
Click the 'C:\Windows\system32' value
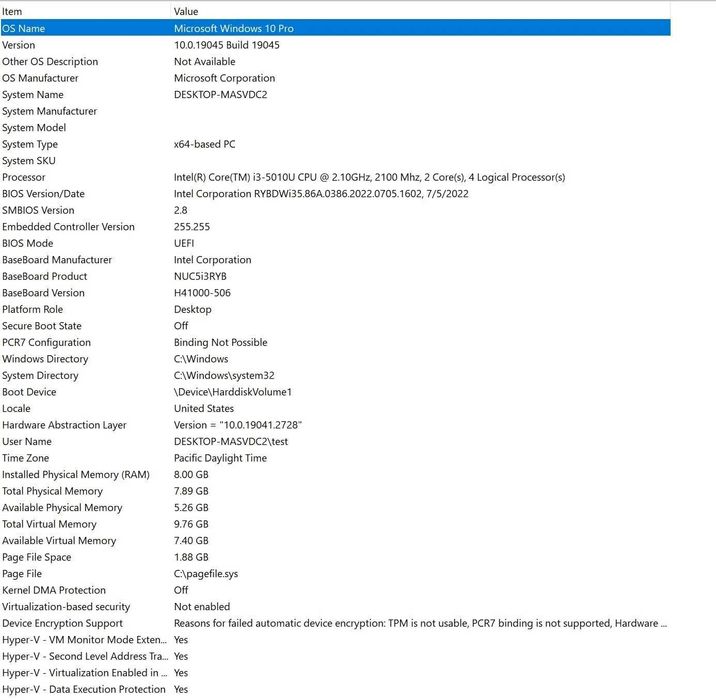(x=224, y=375)
